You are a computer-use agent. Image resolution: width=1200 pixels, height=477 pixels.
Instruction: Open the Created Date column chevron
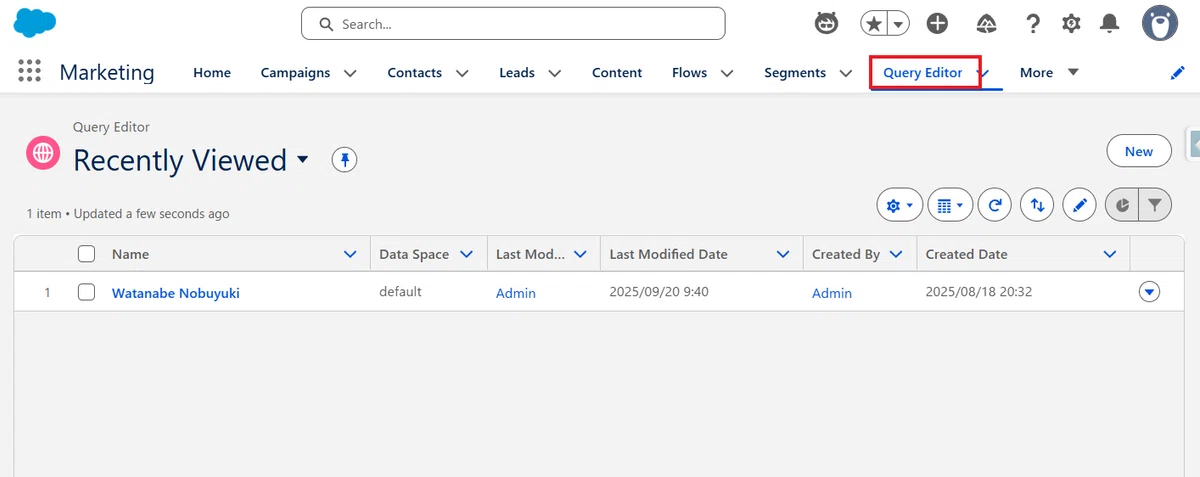pos(1109,254)
